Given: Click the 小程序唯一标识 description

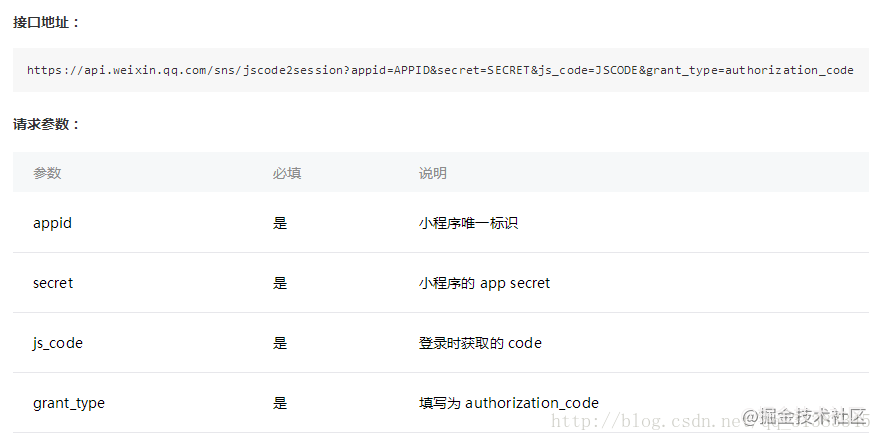Looking at the screenshot, I should [468, 223].
